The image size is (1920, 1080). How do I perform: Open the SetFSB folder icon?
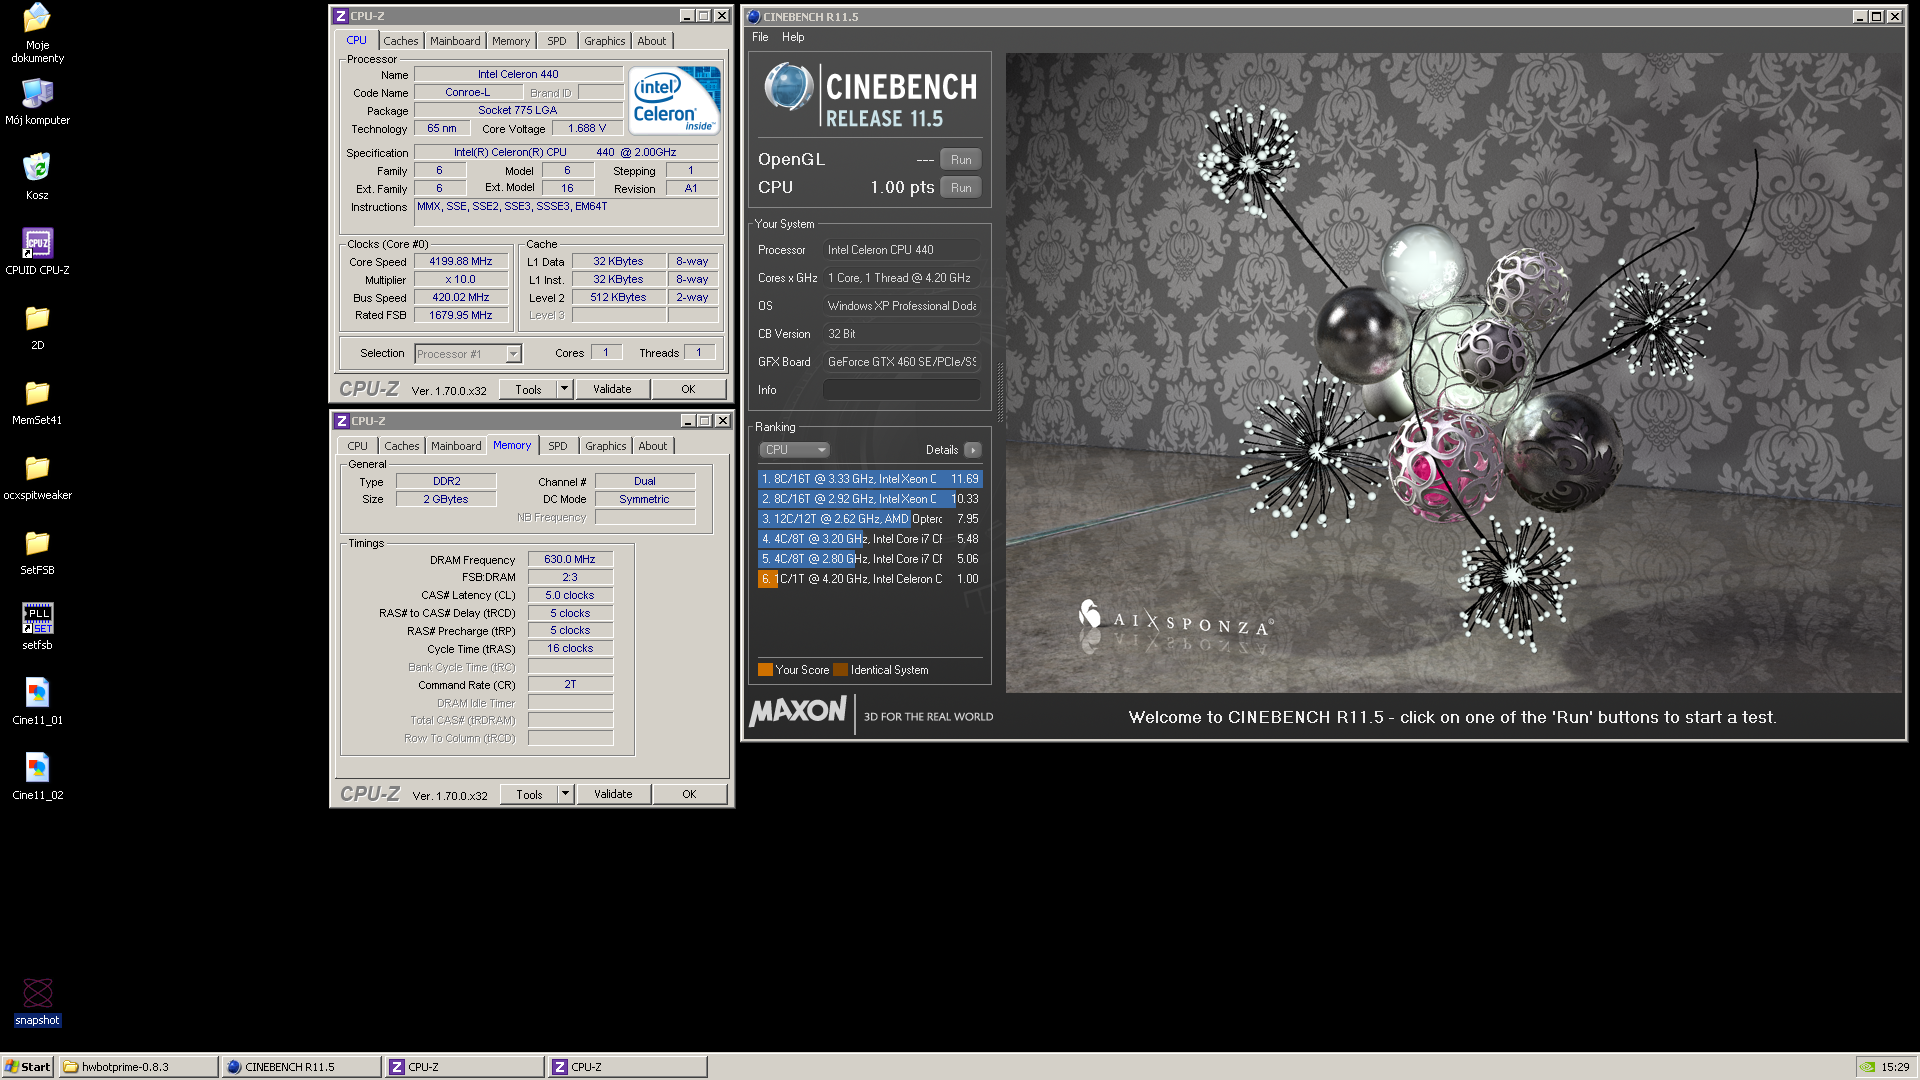point(37,552)
